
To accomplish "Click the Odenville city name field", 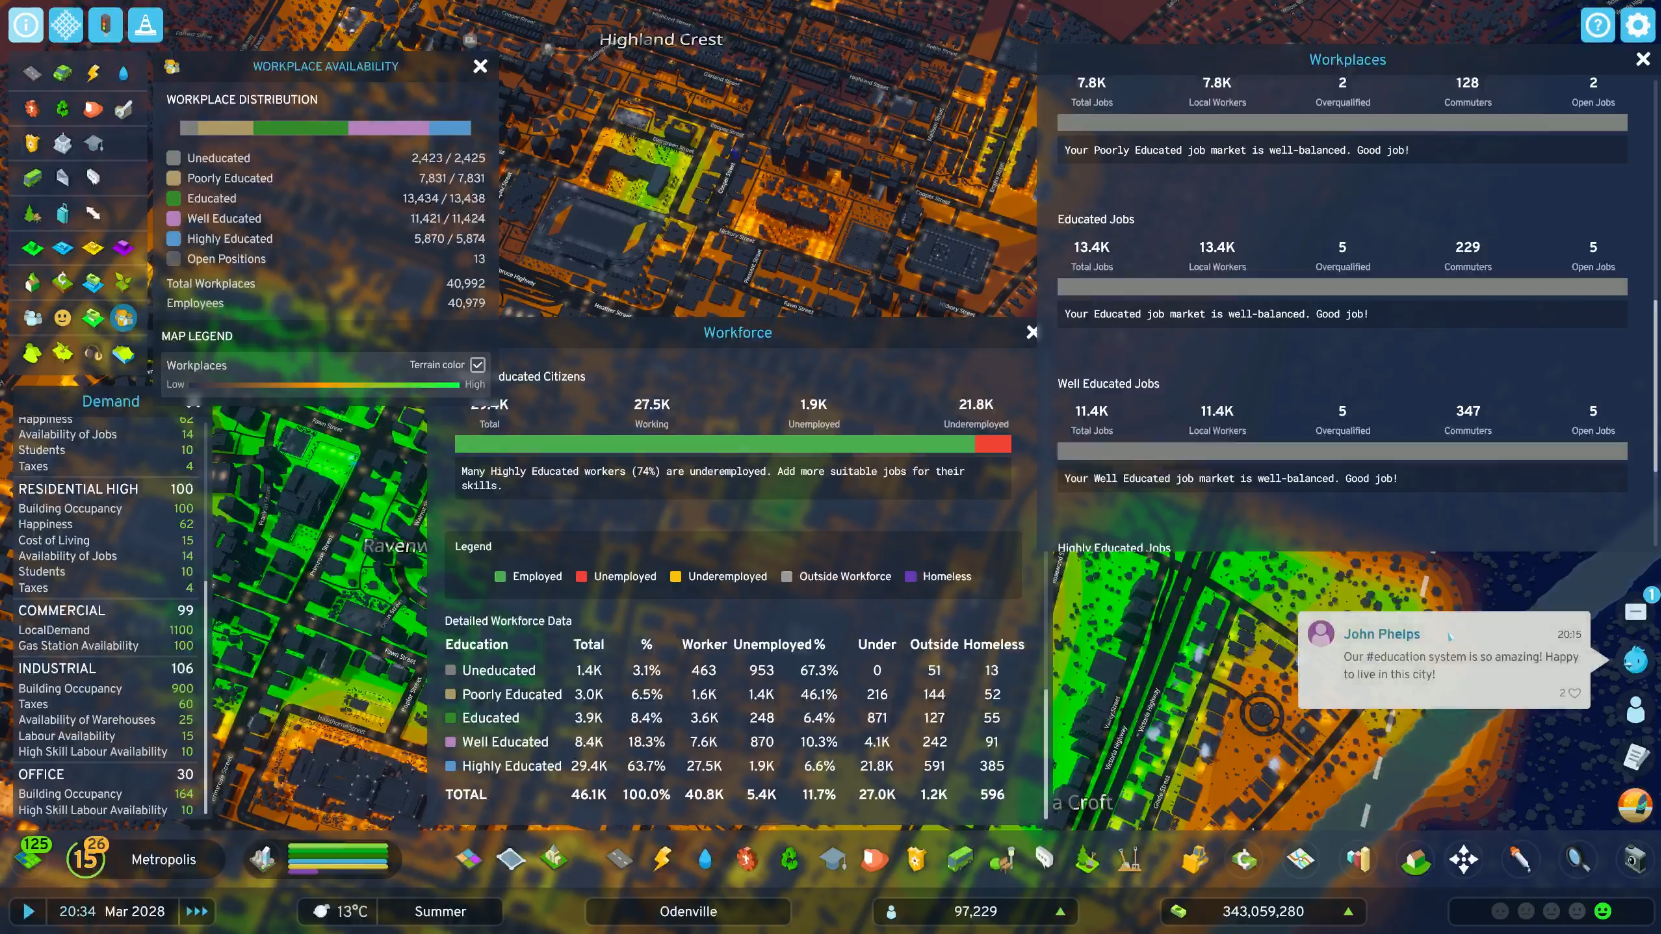I will [x=688, y=911].
